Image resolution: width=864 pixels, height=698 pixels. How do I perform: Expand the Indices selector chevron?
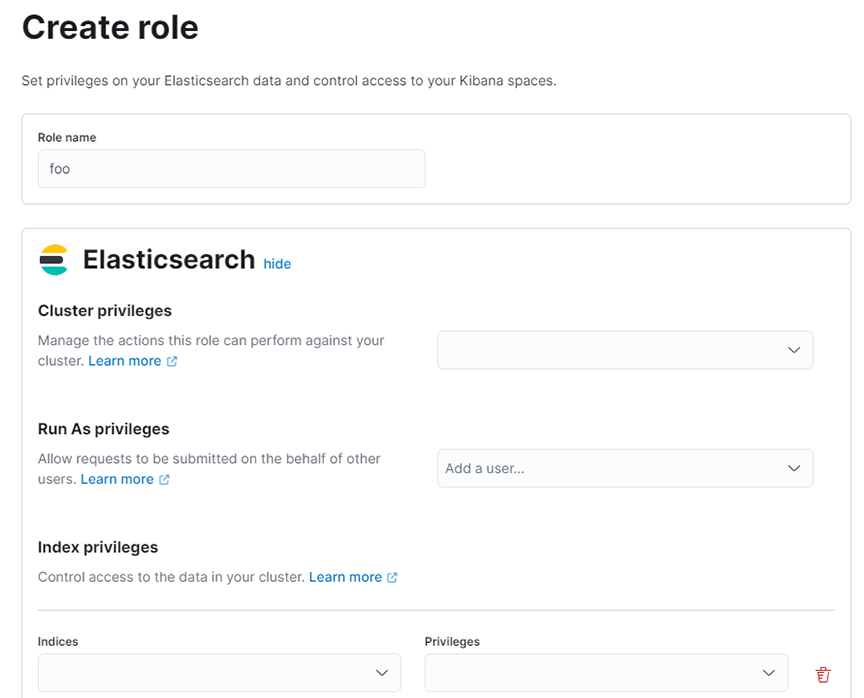pyautogui.click(x=383, y=673)
